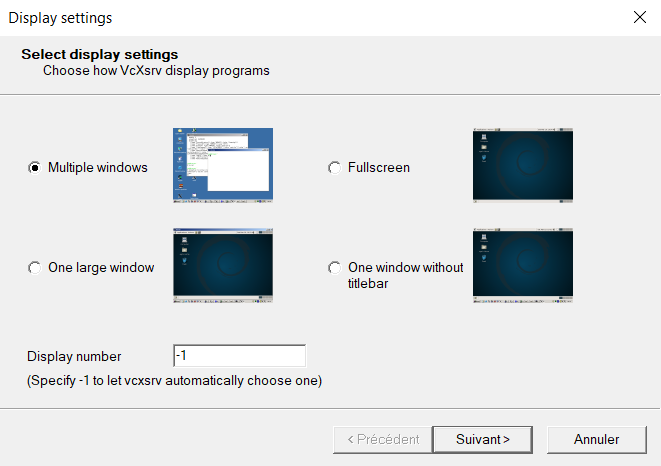Viewport: 661px width, 466px height.
Task: Click the Fullscreen preview thumbnail
Action: [522, 165]
